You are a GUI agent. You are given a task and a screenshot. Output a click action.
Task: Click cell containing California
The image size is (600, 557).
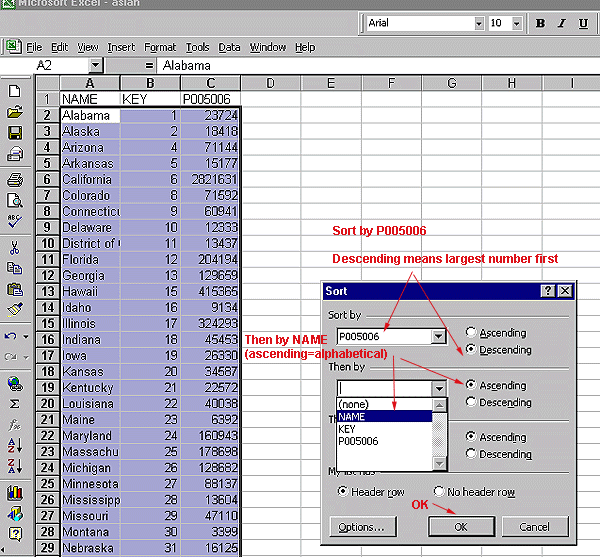[89, 180]
